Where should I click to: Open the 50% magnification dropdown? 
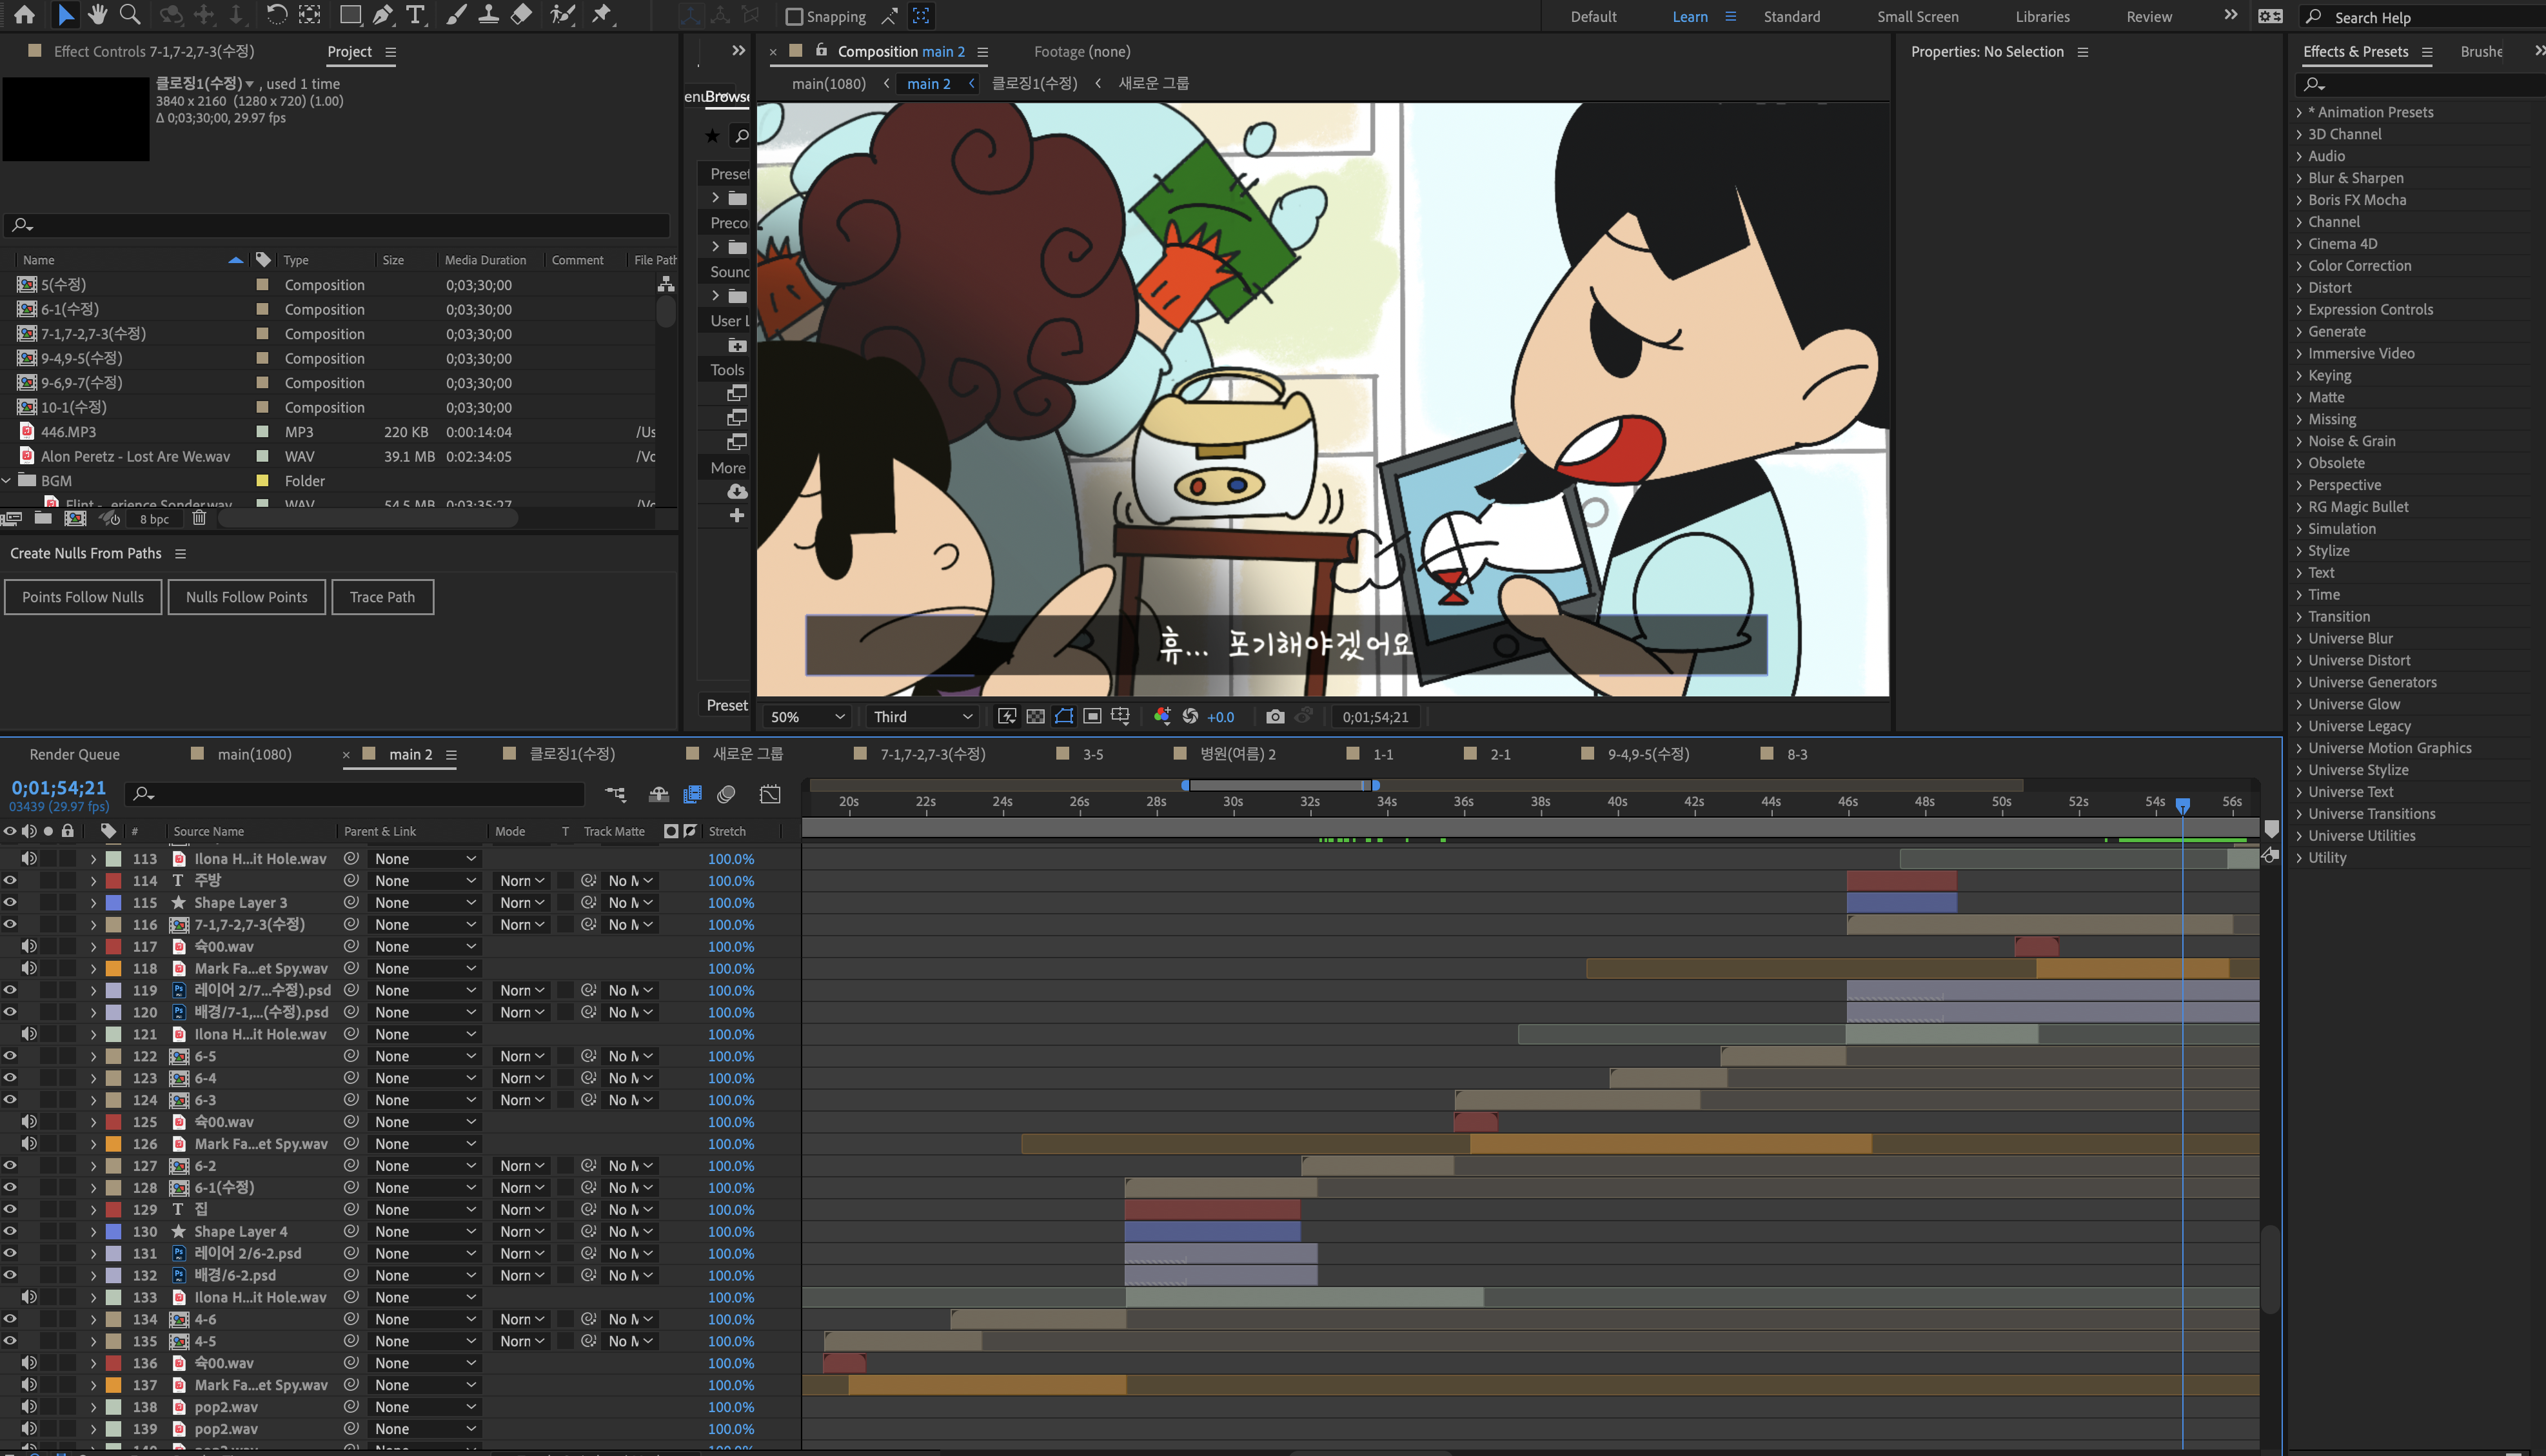807,717
